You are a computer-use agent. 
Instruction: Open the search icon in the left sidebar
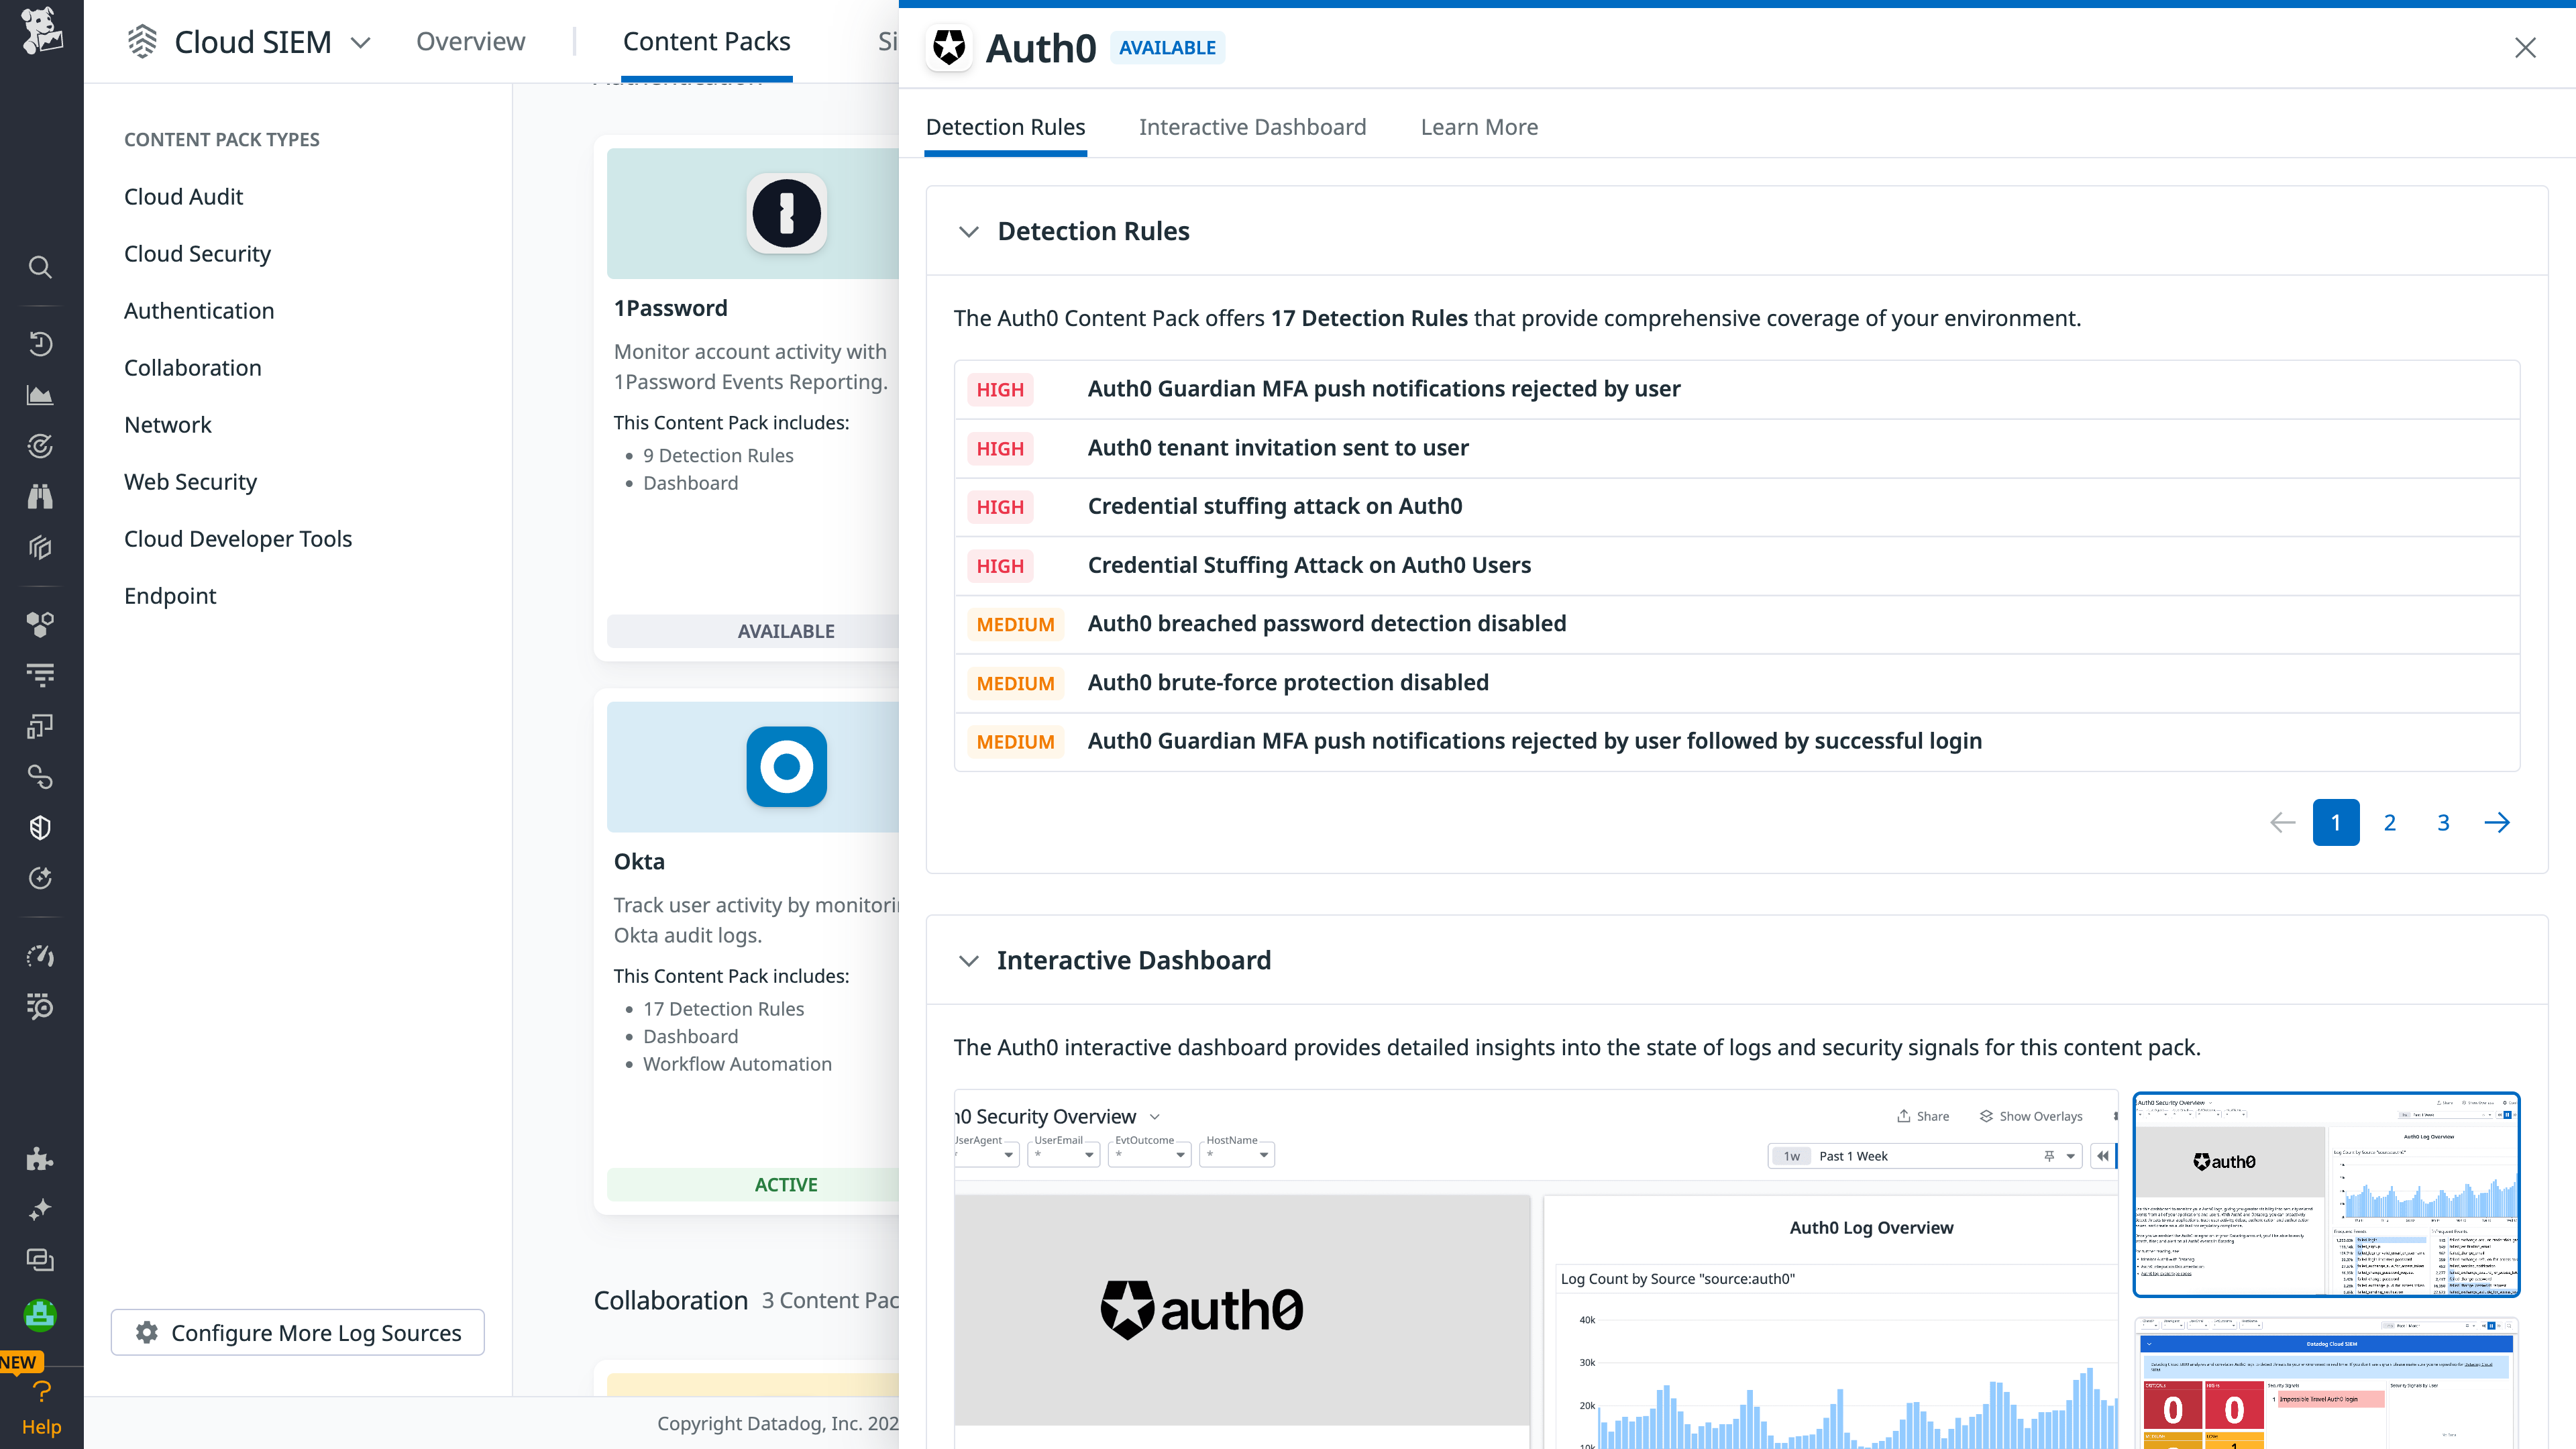[x=40, y=266]
